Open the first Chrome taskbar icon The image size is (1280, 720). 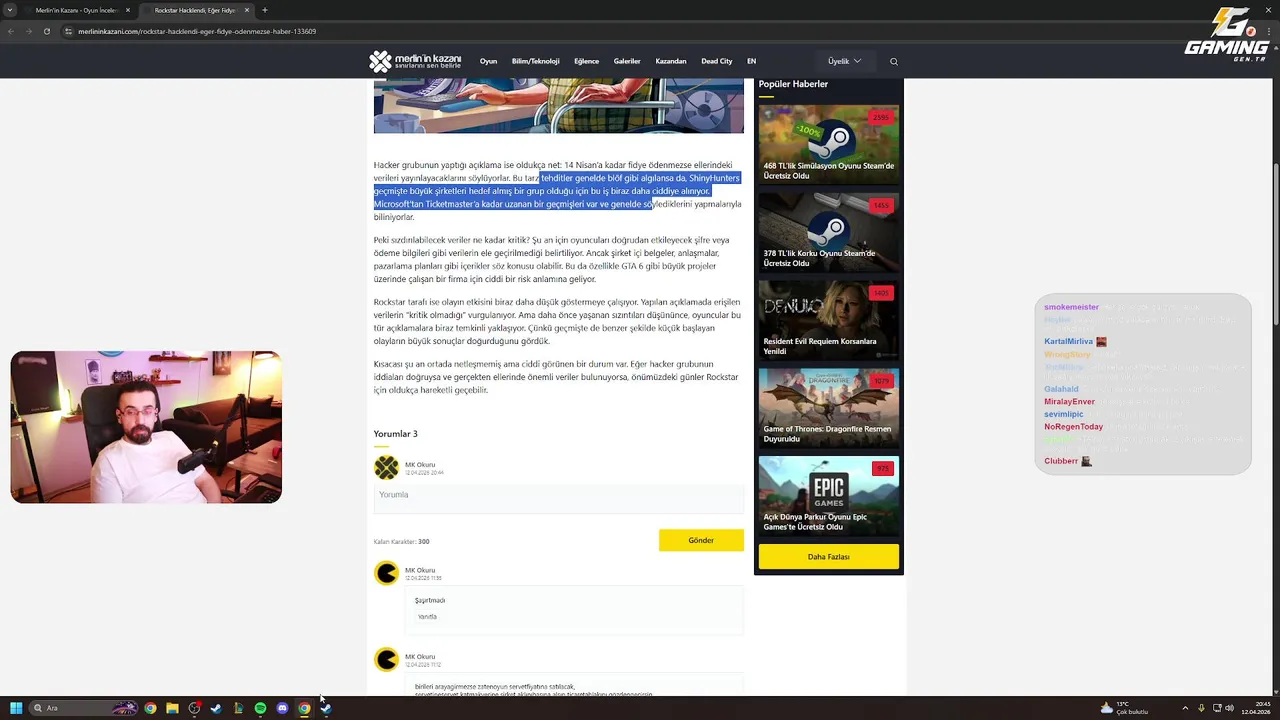150,708
